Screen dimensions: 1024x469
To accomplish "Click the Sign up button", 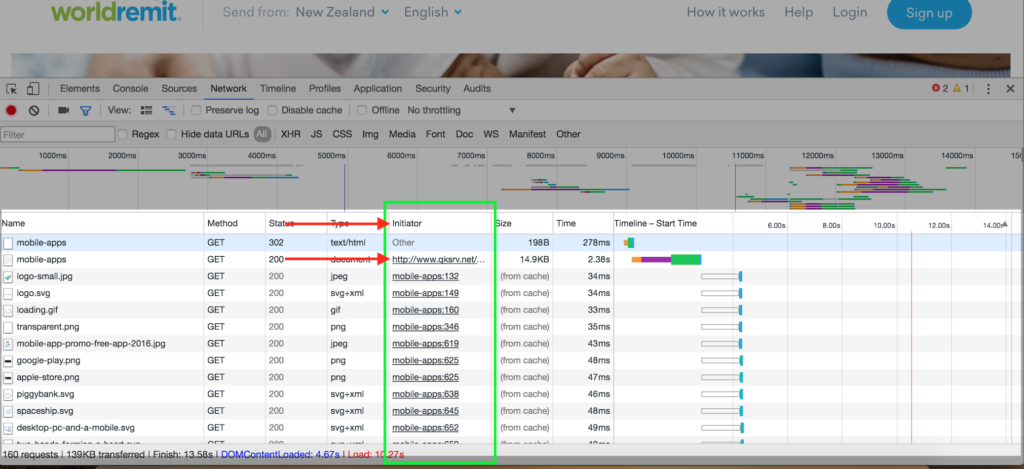I will 929,13.
